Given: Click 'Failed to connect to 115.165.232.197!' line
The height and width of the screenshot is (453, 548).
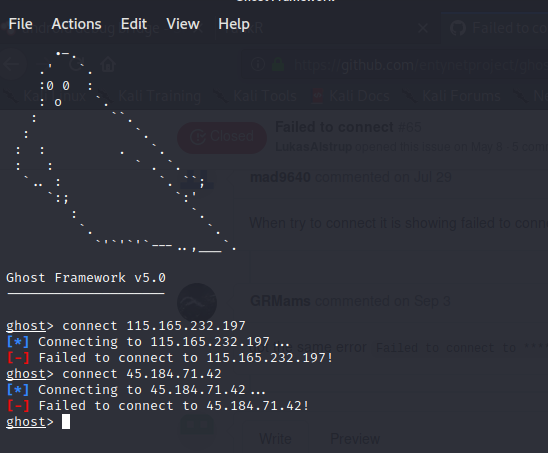Looking at the screenshot, I should [x=170, y=358].
